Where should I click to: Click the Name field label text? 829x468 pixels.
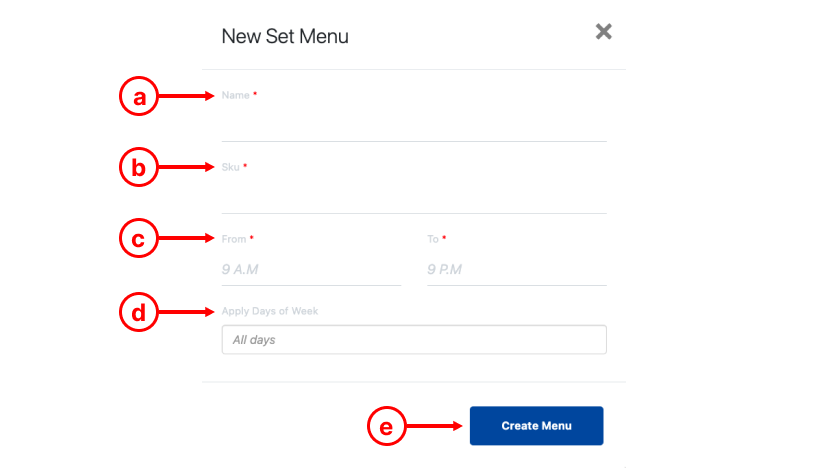(235, 96)
